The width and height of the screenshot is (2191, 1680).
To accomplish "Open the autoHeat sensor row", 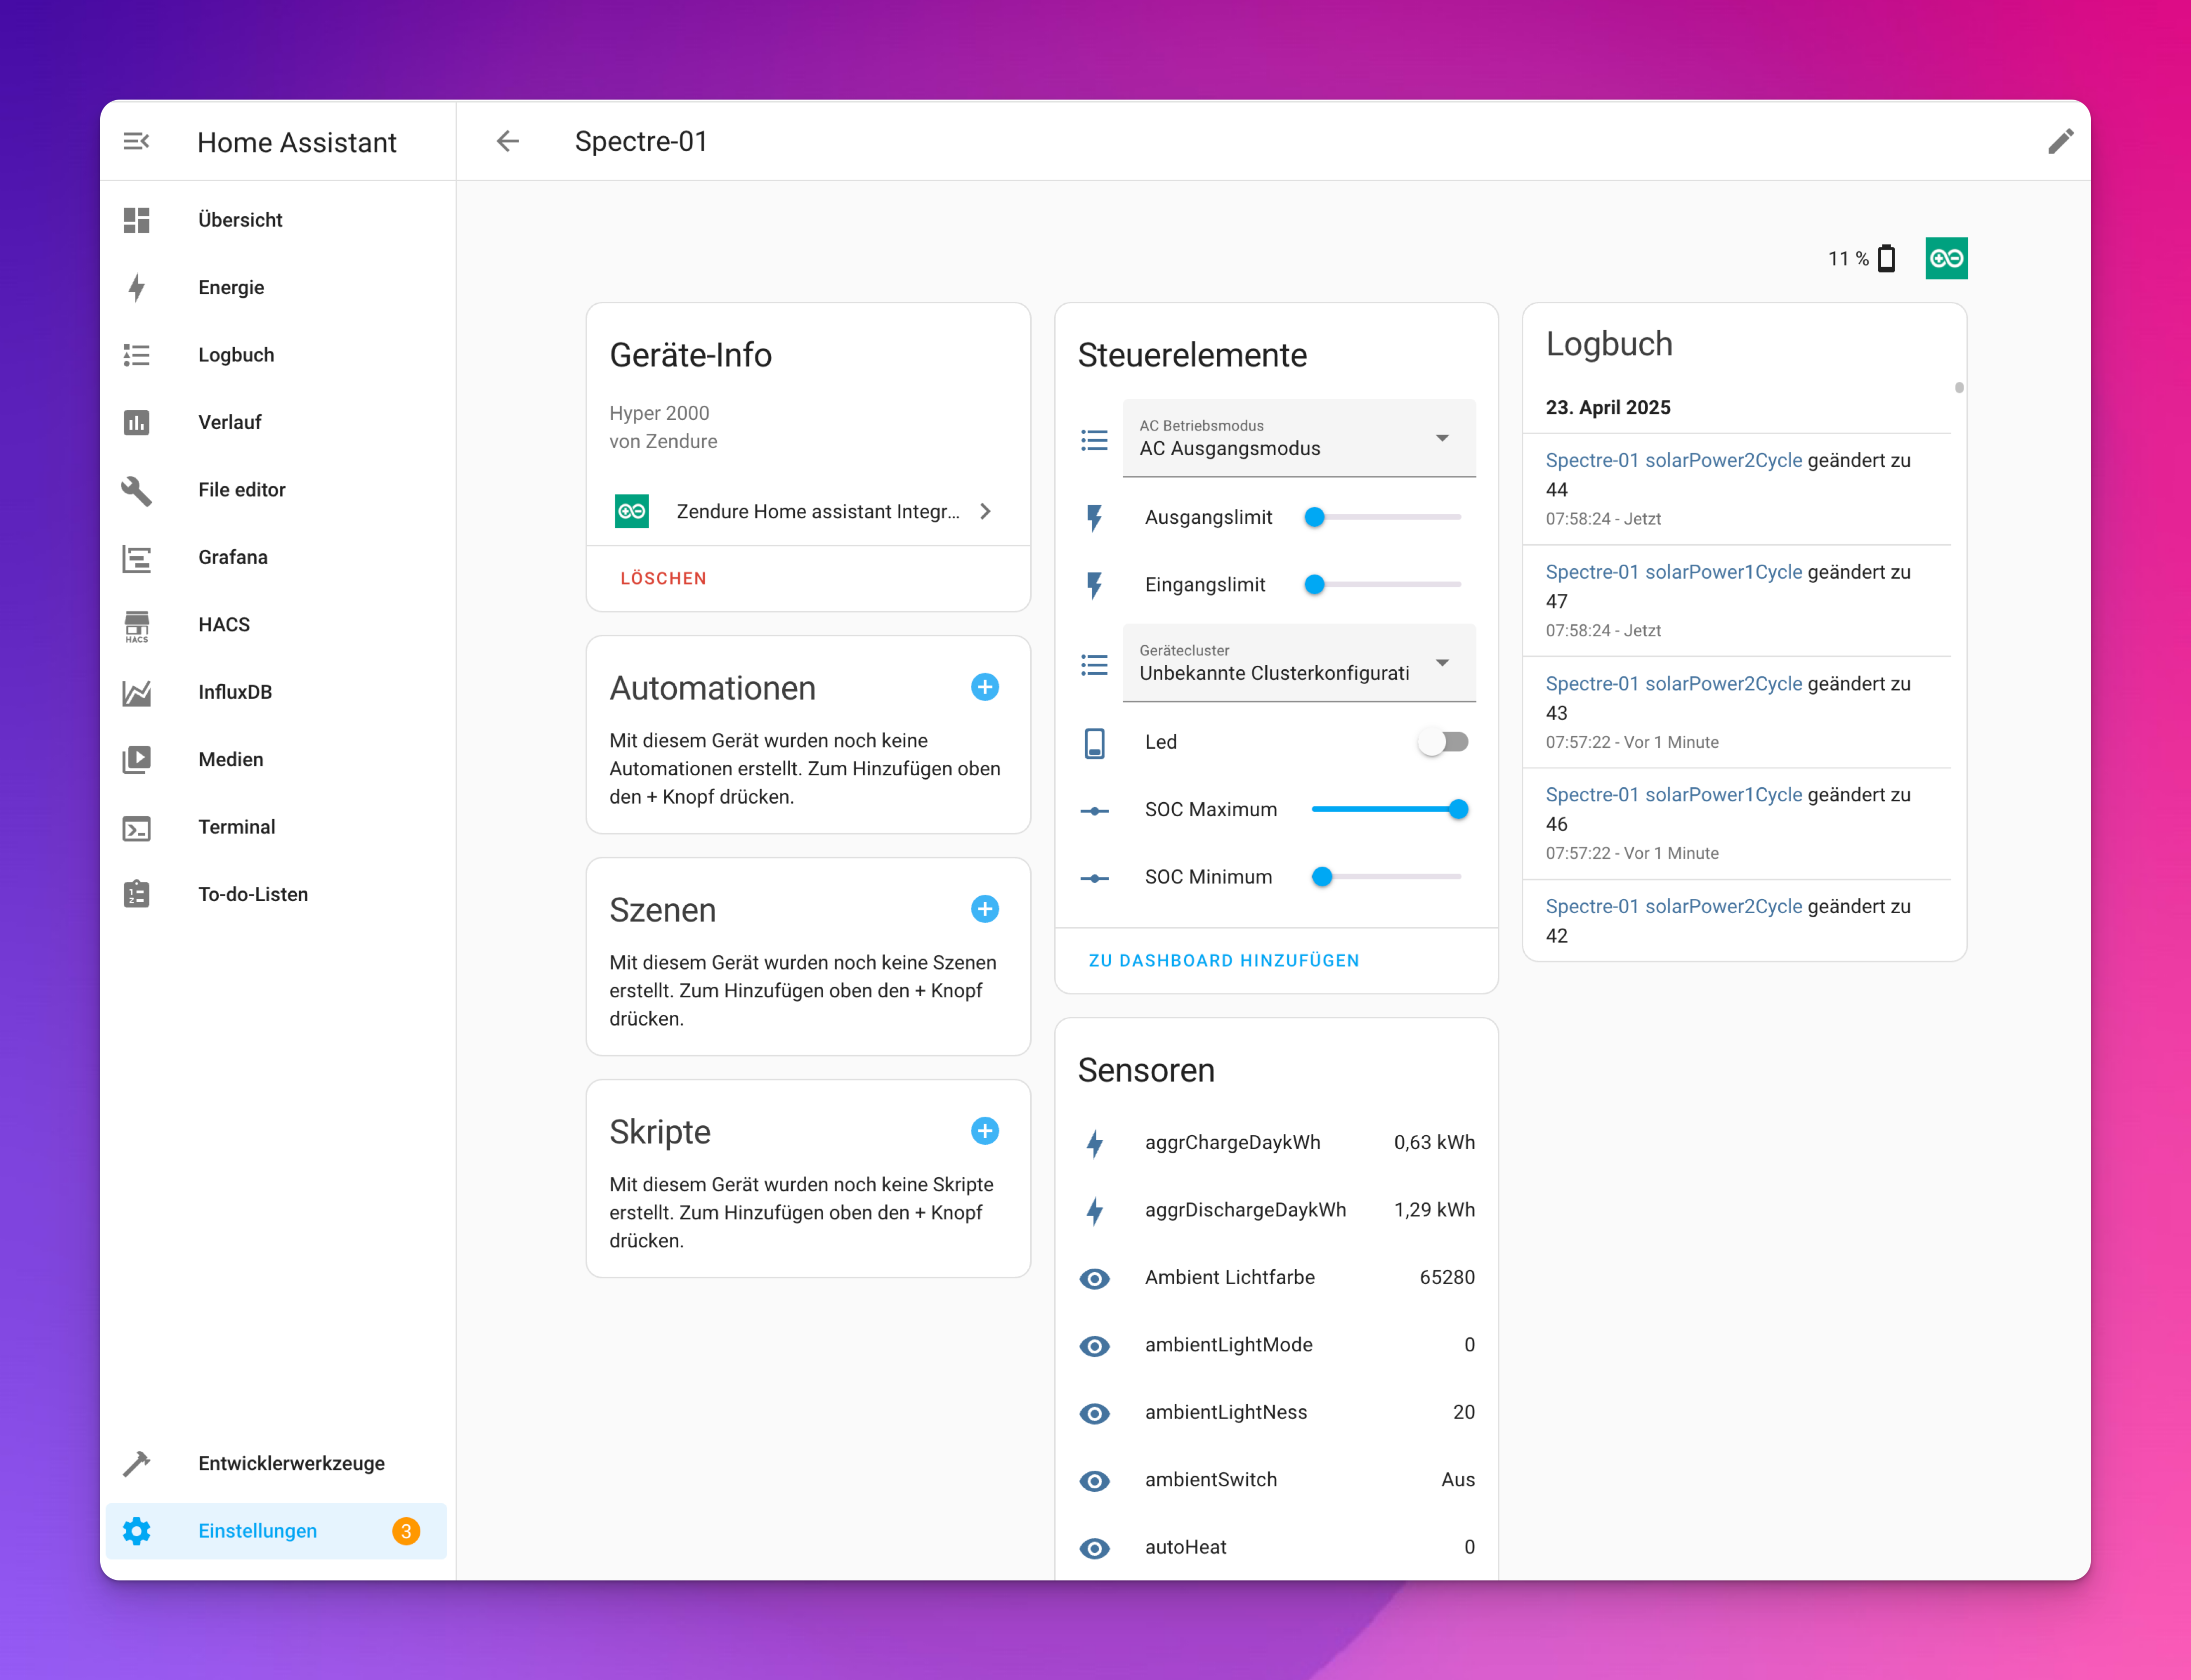I will tap(1276, 1547).
